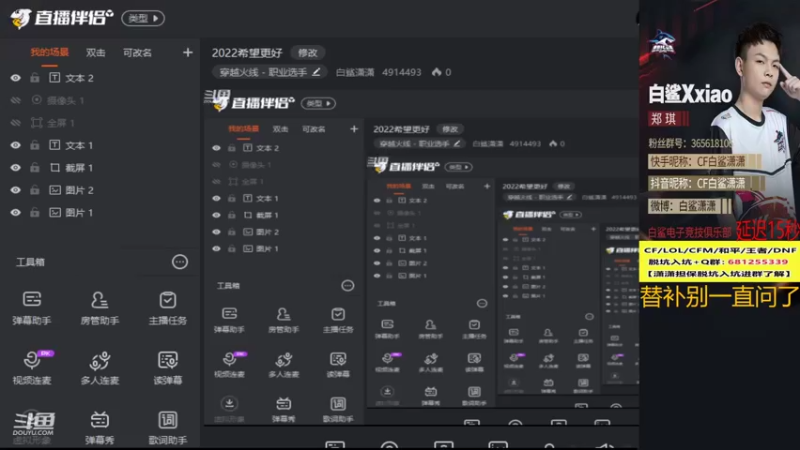800x450 pixels.
Task: Switch to the 双击 scene tab
Action: [95, 52]
